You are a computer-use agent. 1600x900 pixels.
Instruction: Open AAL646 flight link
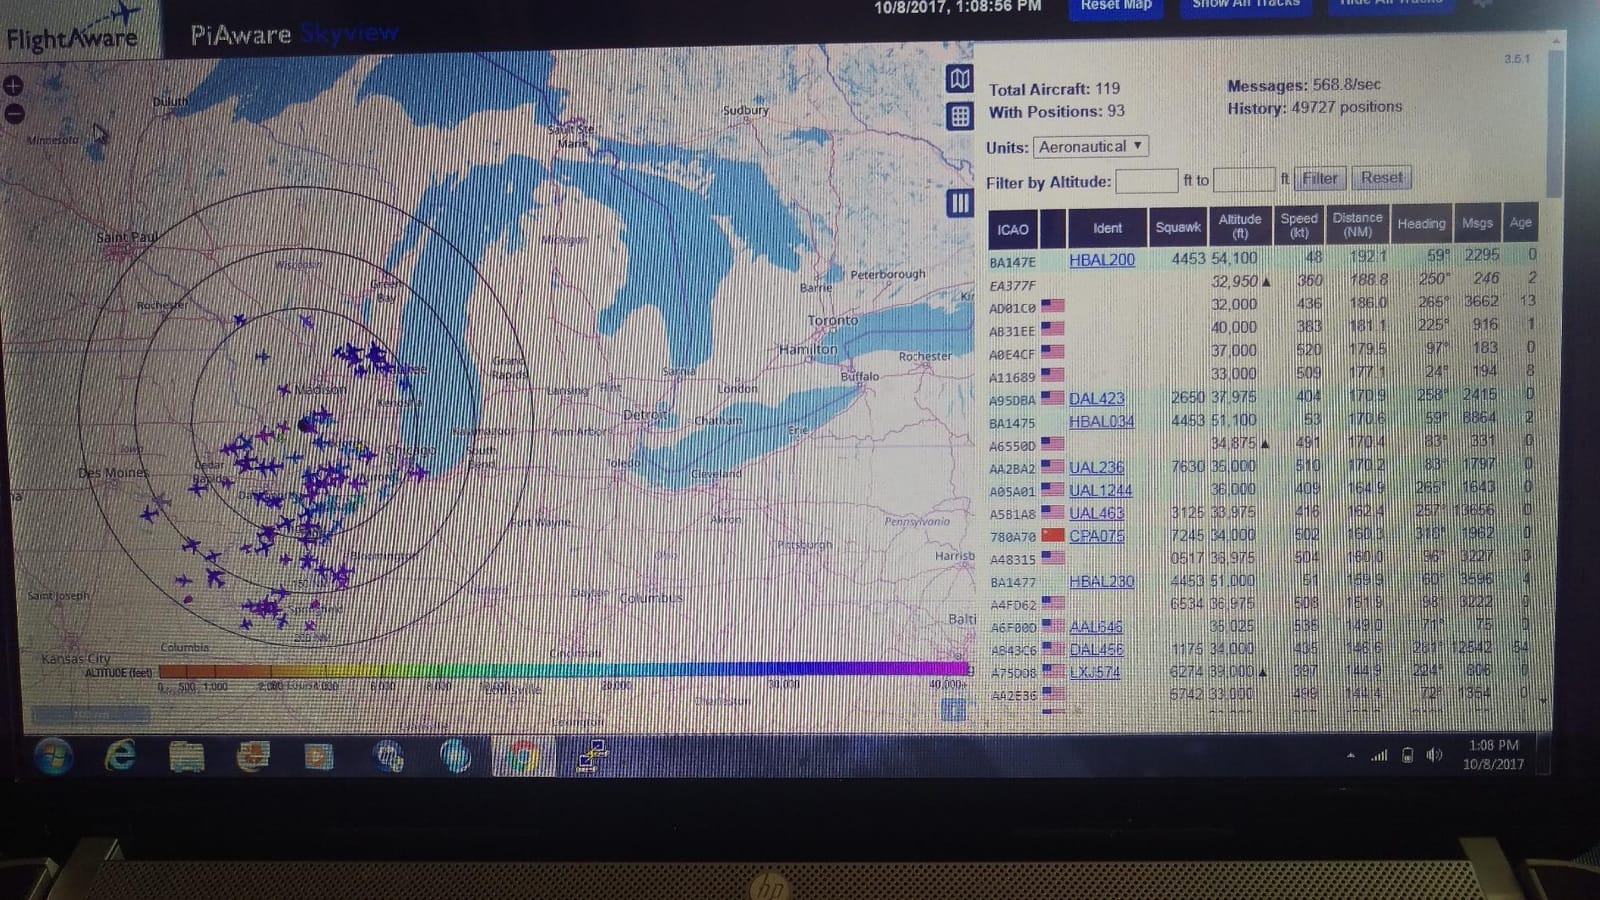tap(1096, 627)
